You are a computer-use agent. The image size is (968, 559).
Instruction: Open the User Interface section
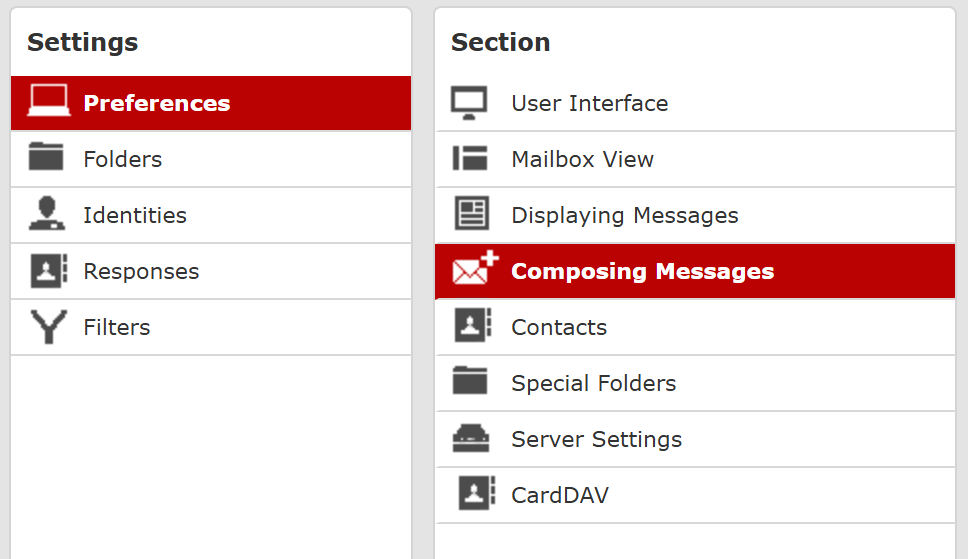(695, 103)
